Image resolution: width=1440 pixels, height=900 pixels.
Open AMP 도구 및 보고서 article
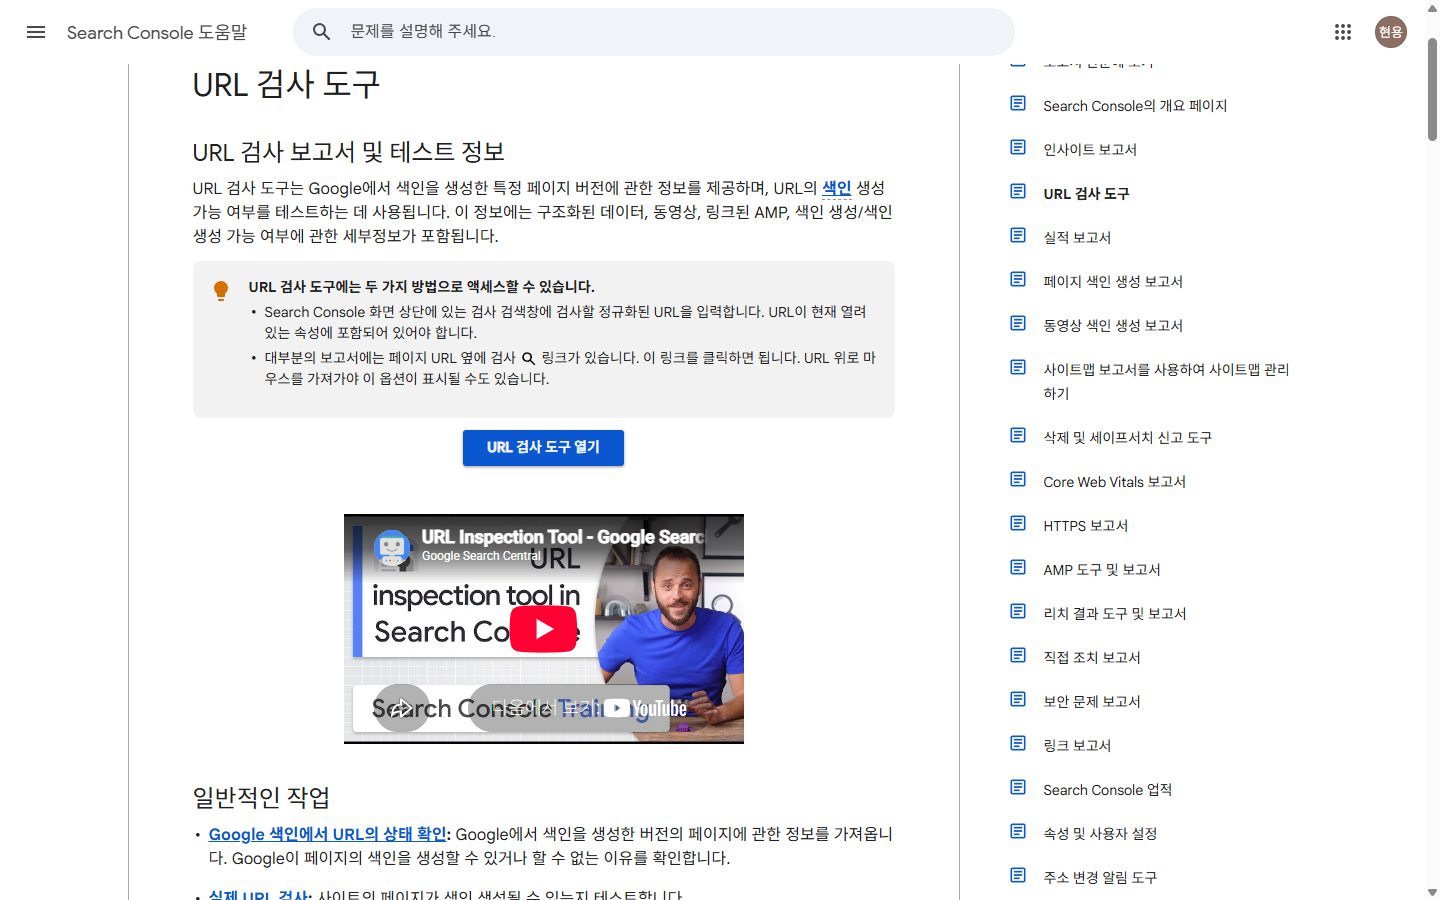pyautogui.click(x=1102, y=570)
